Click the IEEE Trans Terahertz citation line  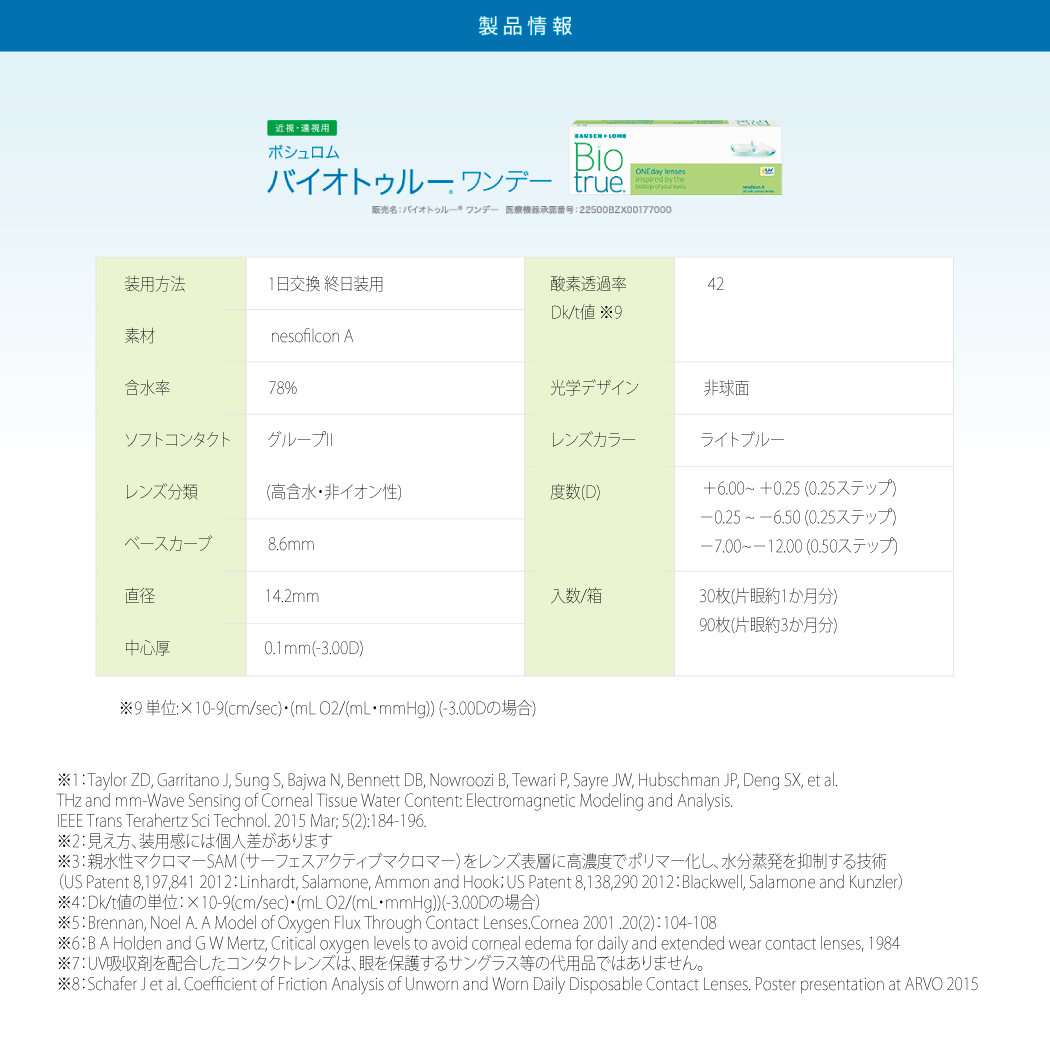[242, 821]
